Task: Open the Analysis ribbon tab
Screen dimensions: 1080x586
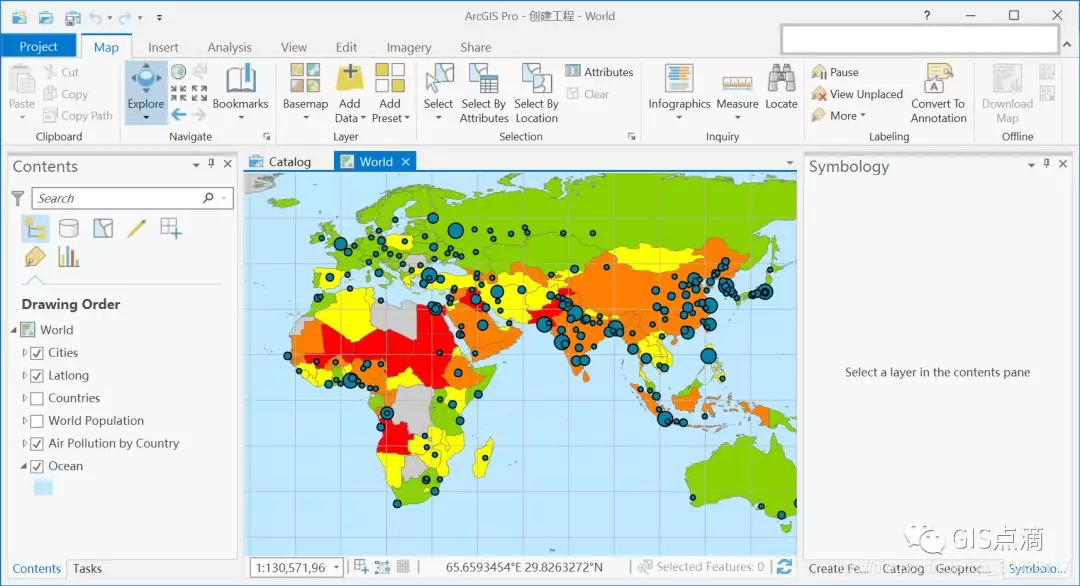Action: pos(229,47)
